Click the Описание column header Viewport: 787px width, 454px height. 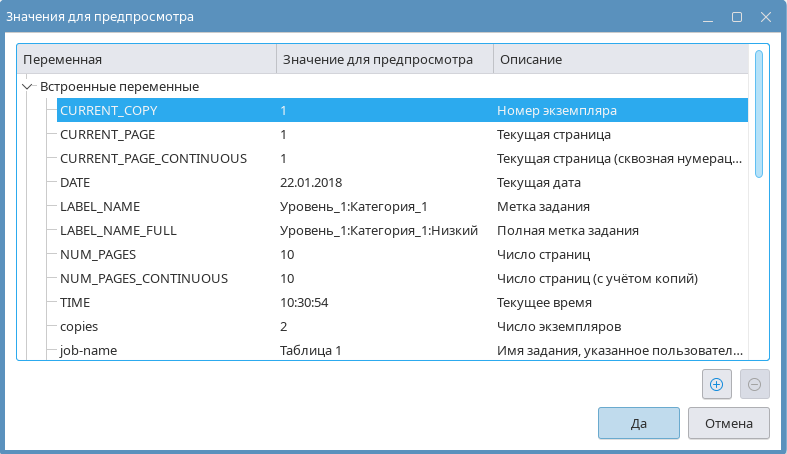click(x=620, y=60)
